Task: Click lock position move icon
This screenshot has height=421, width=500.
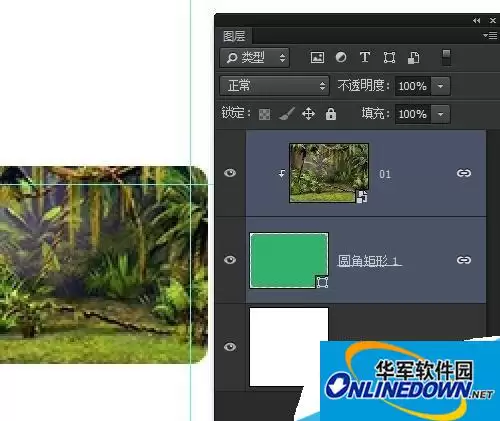Action: point(308,114)
